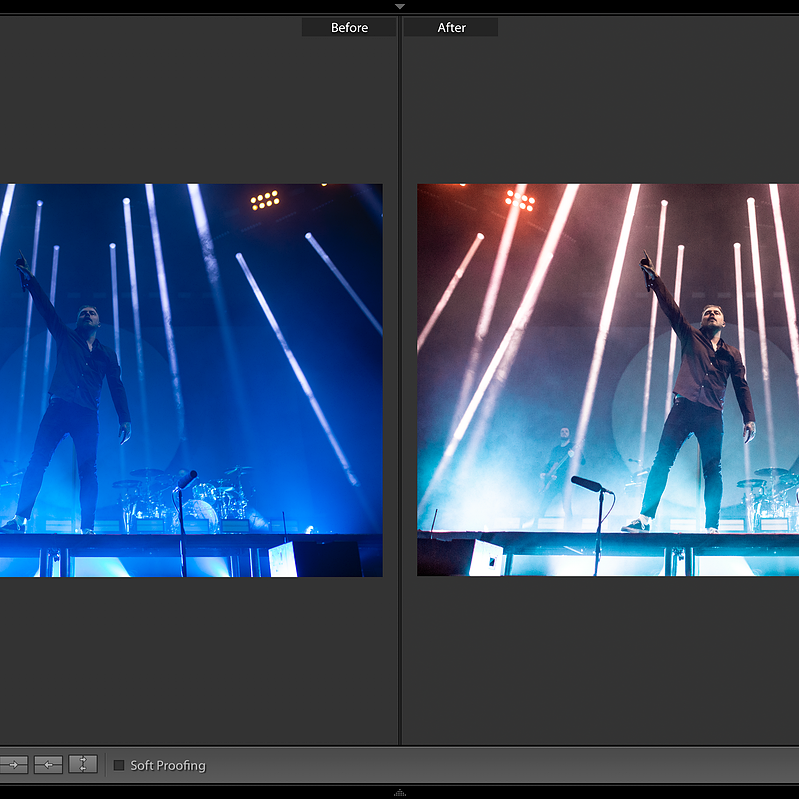799x799 pixels.
Task: Collapse the top panel with triangle arrow
Action: pyautogui.click(x=400, y=7)
